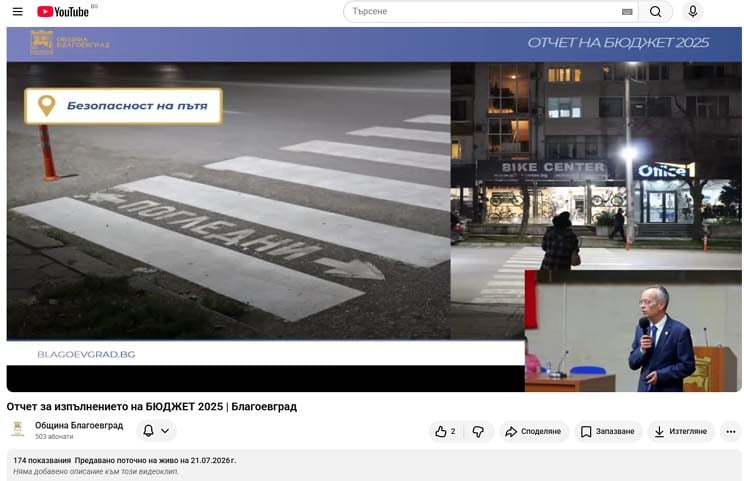Click the Споделяне share button
Viewport: 744px width, 481px height.
533,431
